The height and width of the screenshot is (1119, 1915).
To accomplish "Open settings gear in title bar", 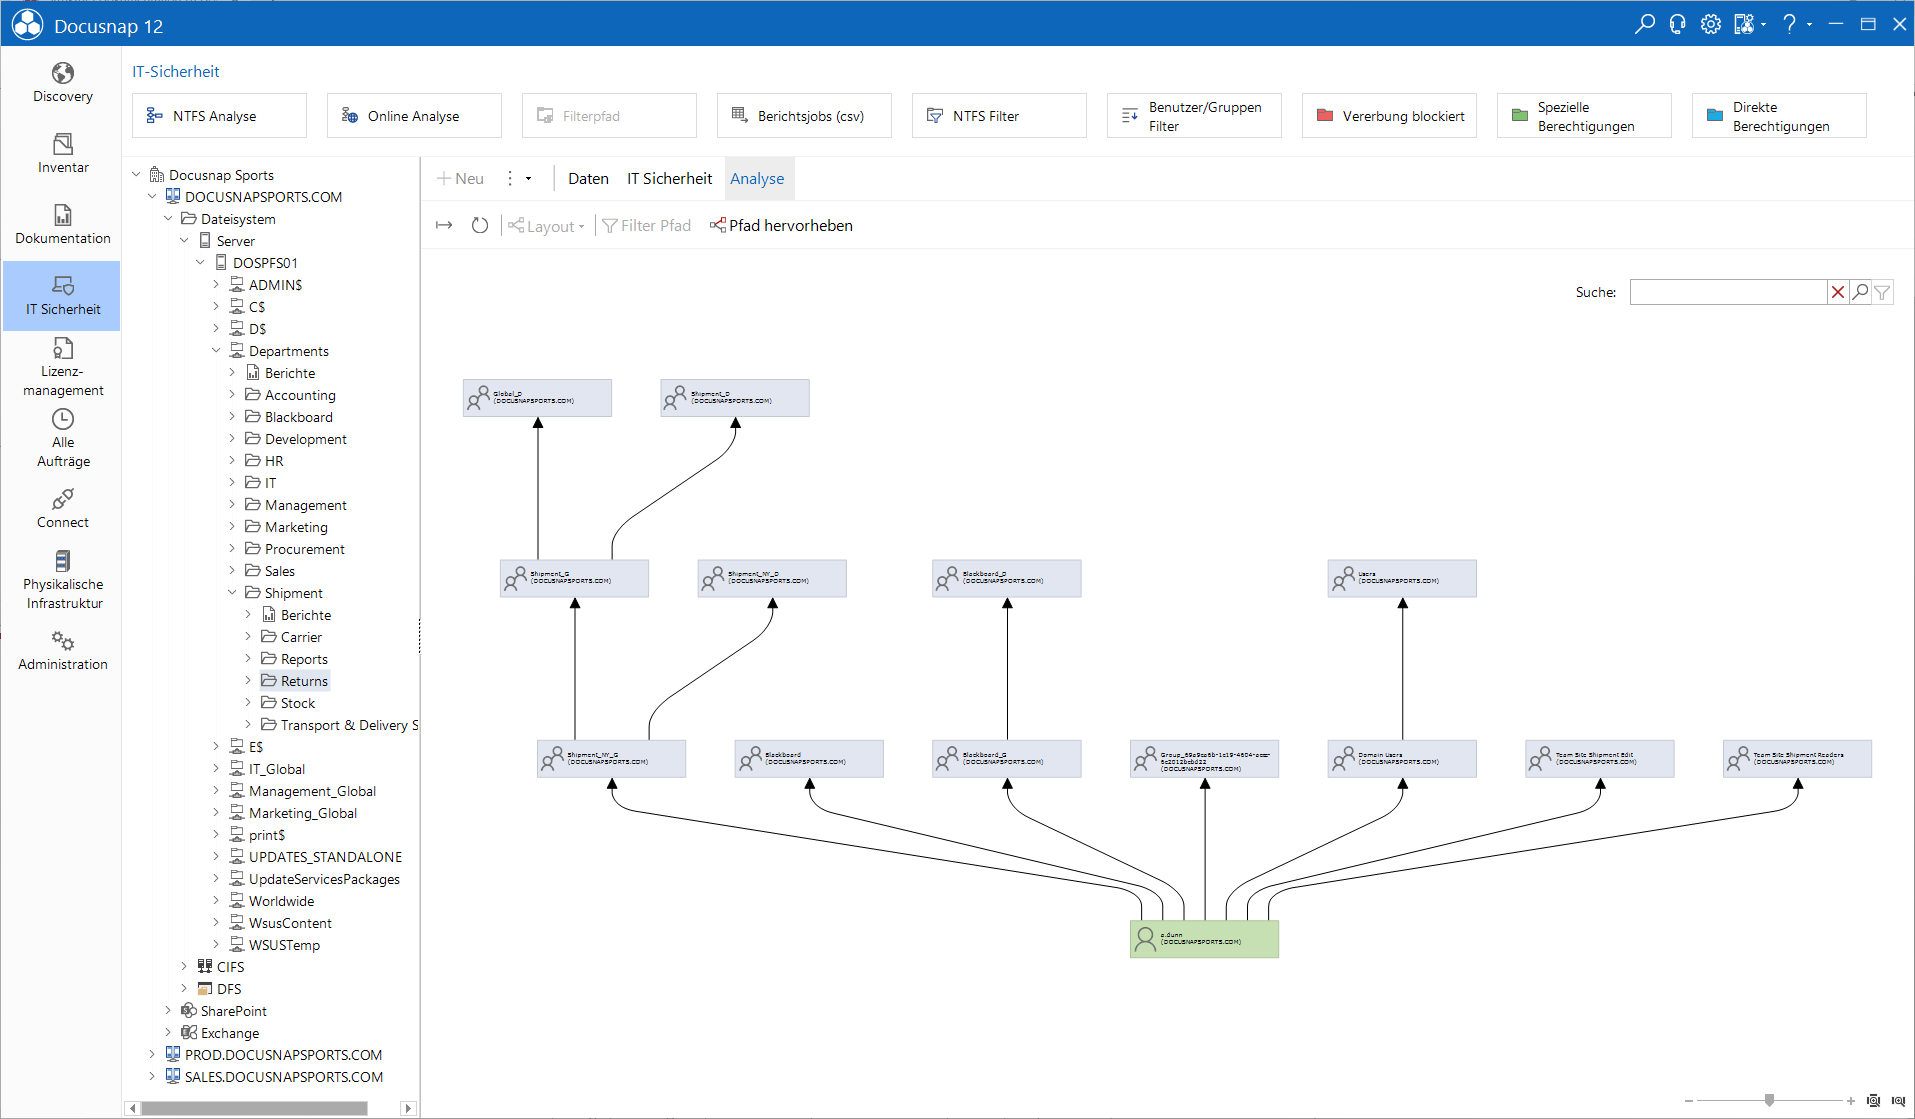I will (1711, 24).
